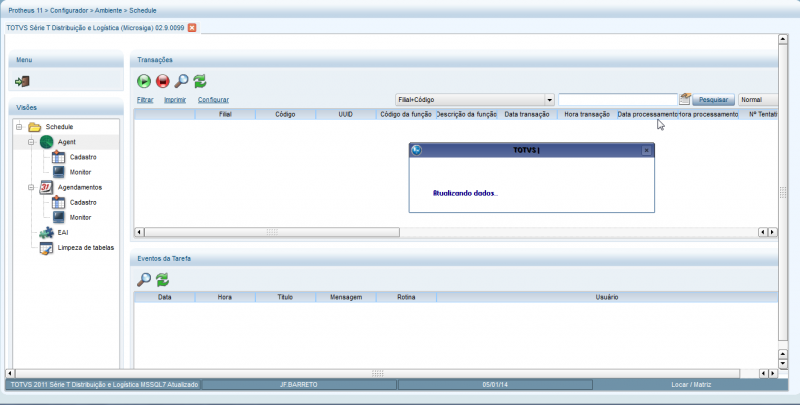
Task: Click the 05/01/14 date in status bar
Action: [495, 385]
